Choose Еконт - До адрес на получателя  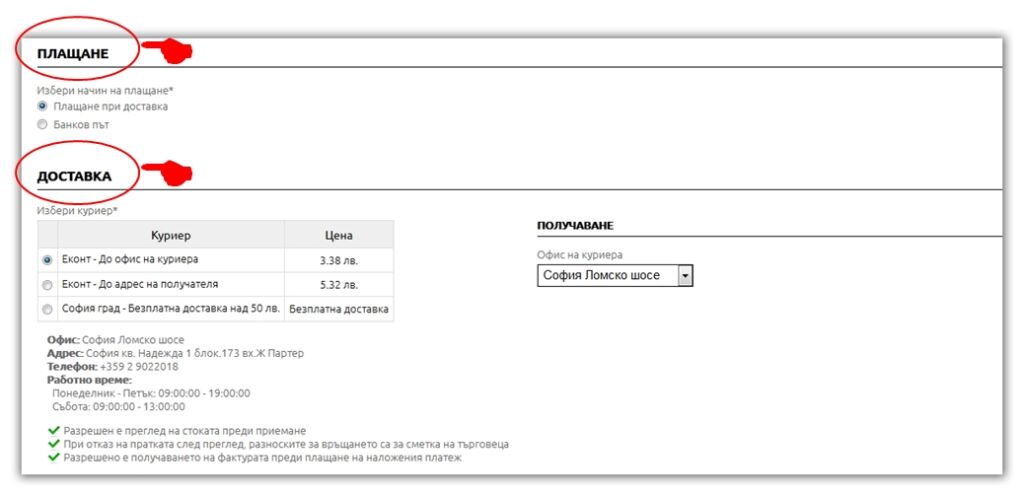[x=47, y=285]
